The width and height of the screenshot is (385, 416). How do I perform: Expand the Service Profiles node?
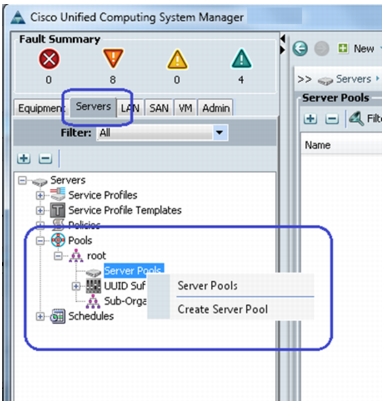[x=40, y=195]
